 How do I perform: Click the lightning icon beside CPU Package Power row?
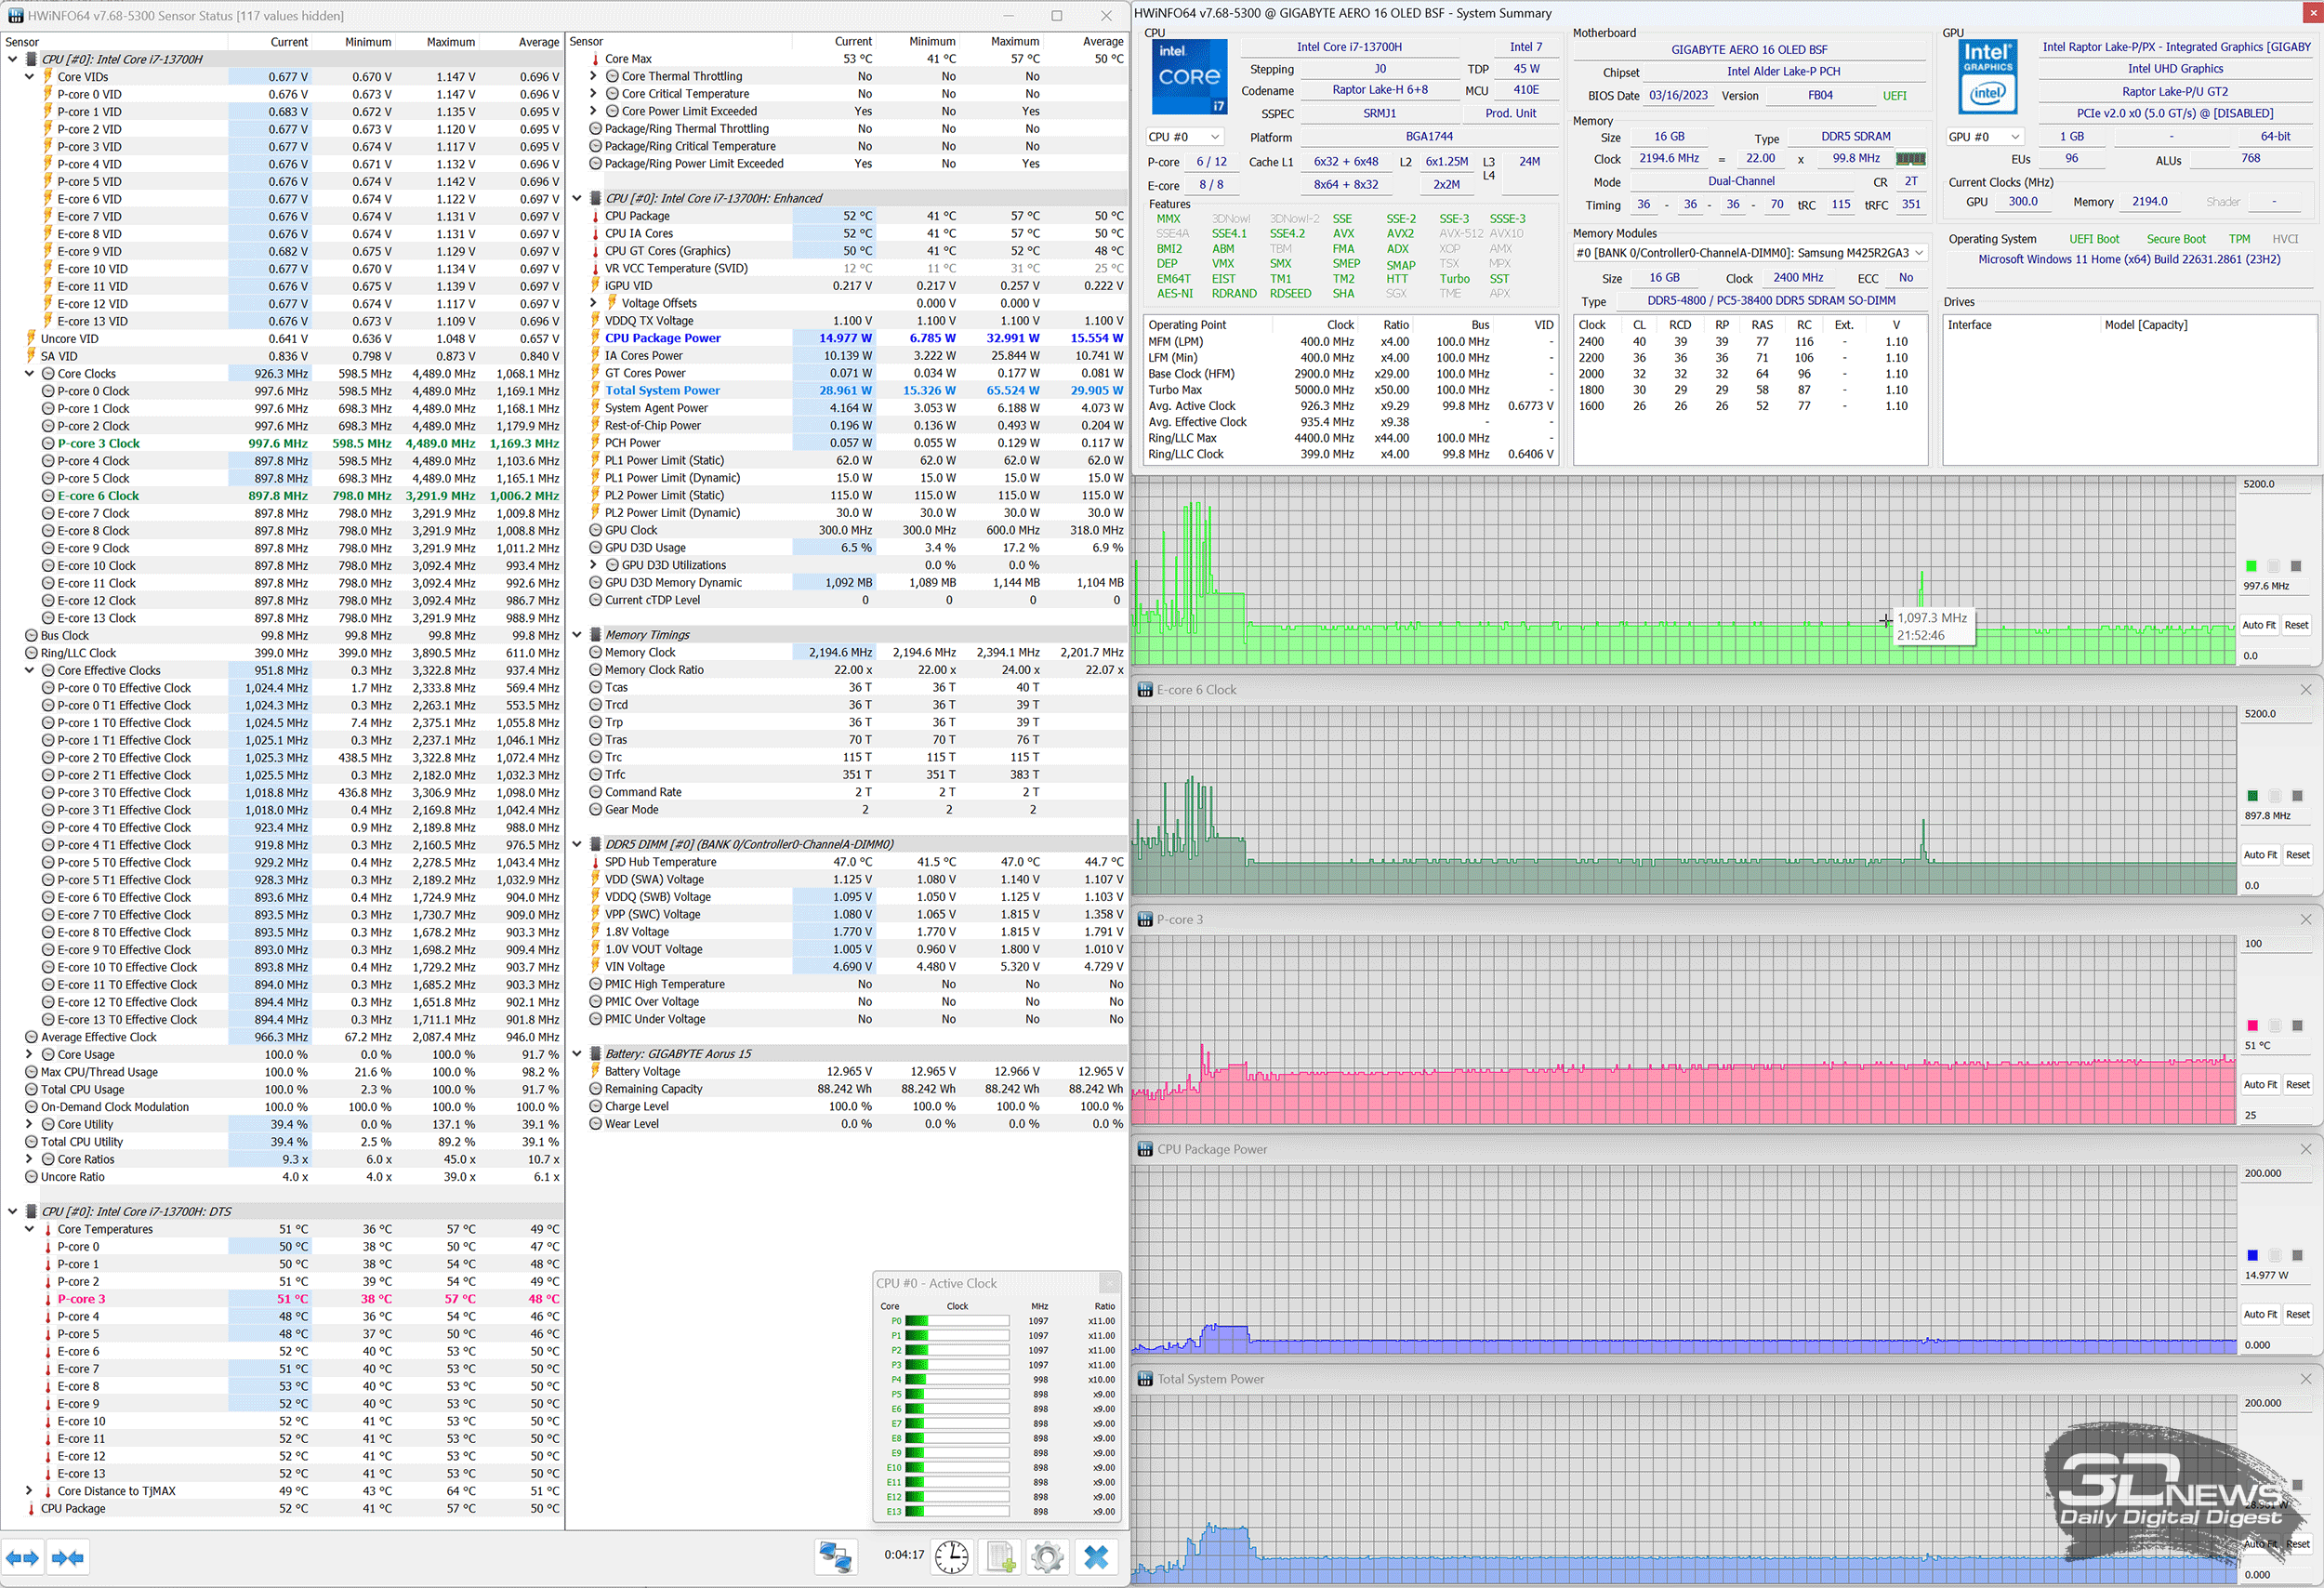click(595, 338)
